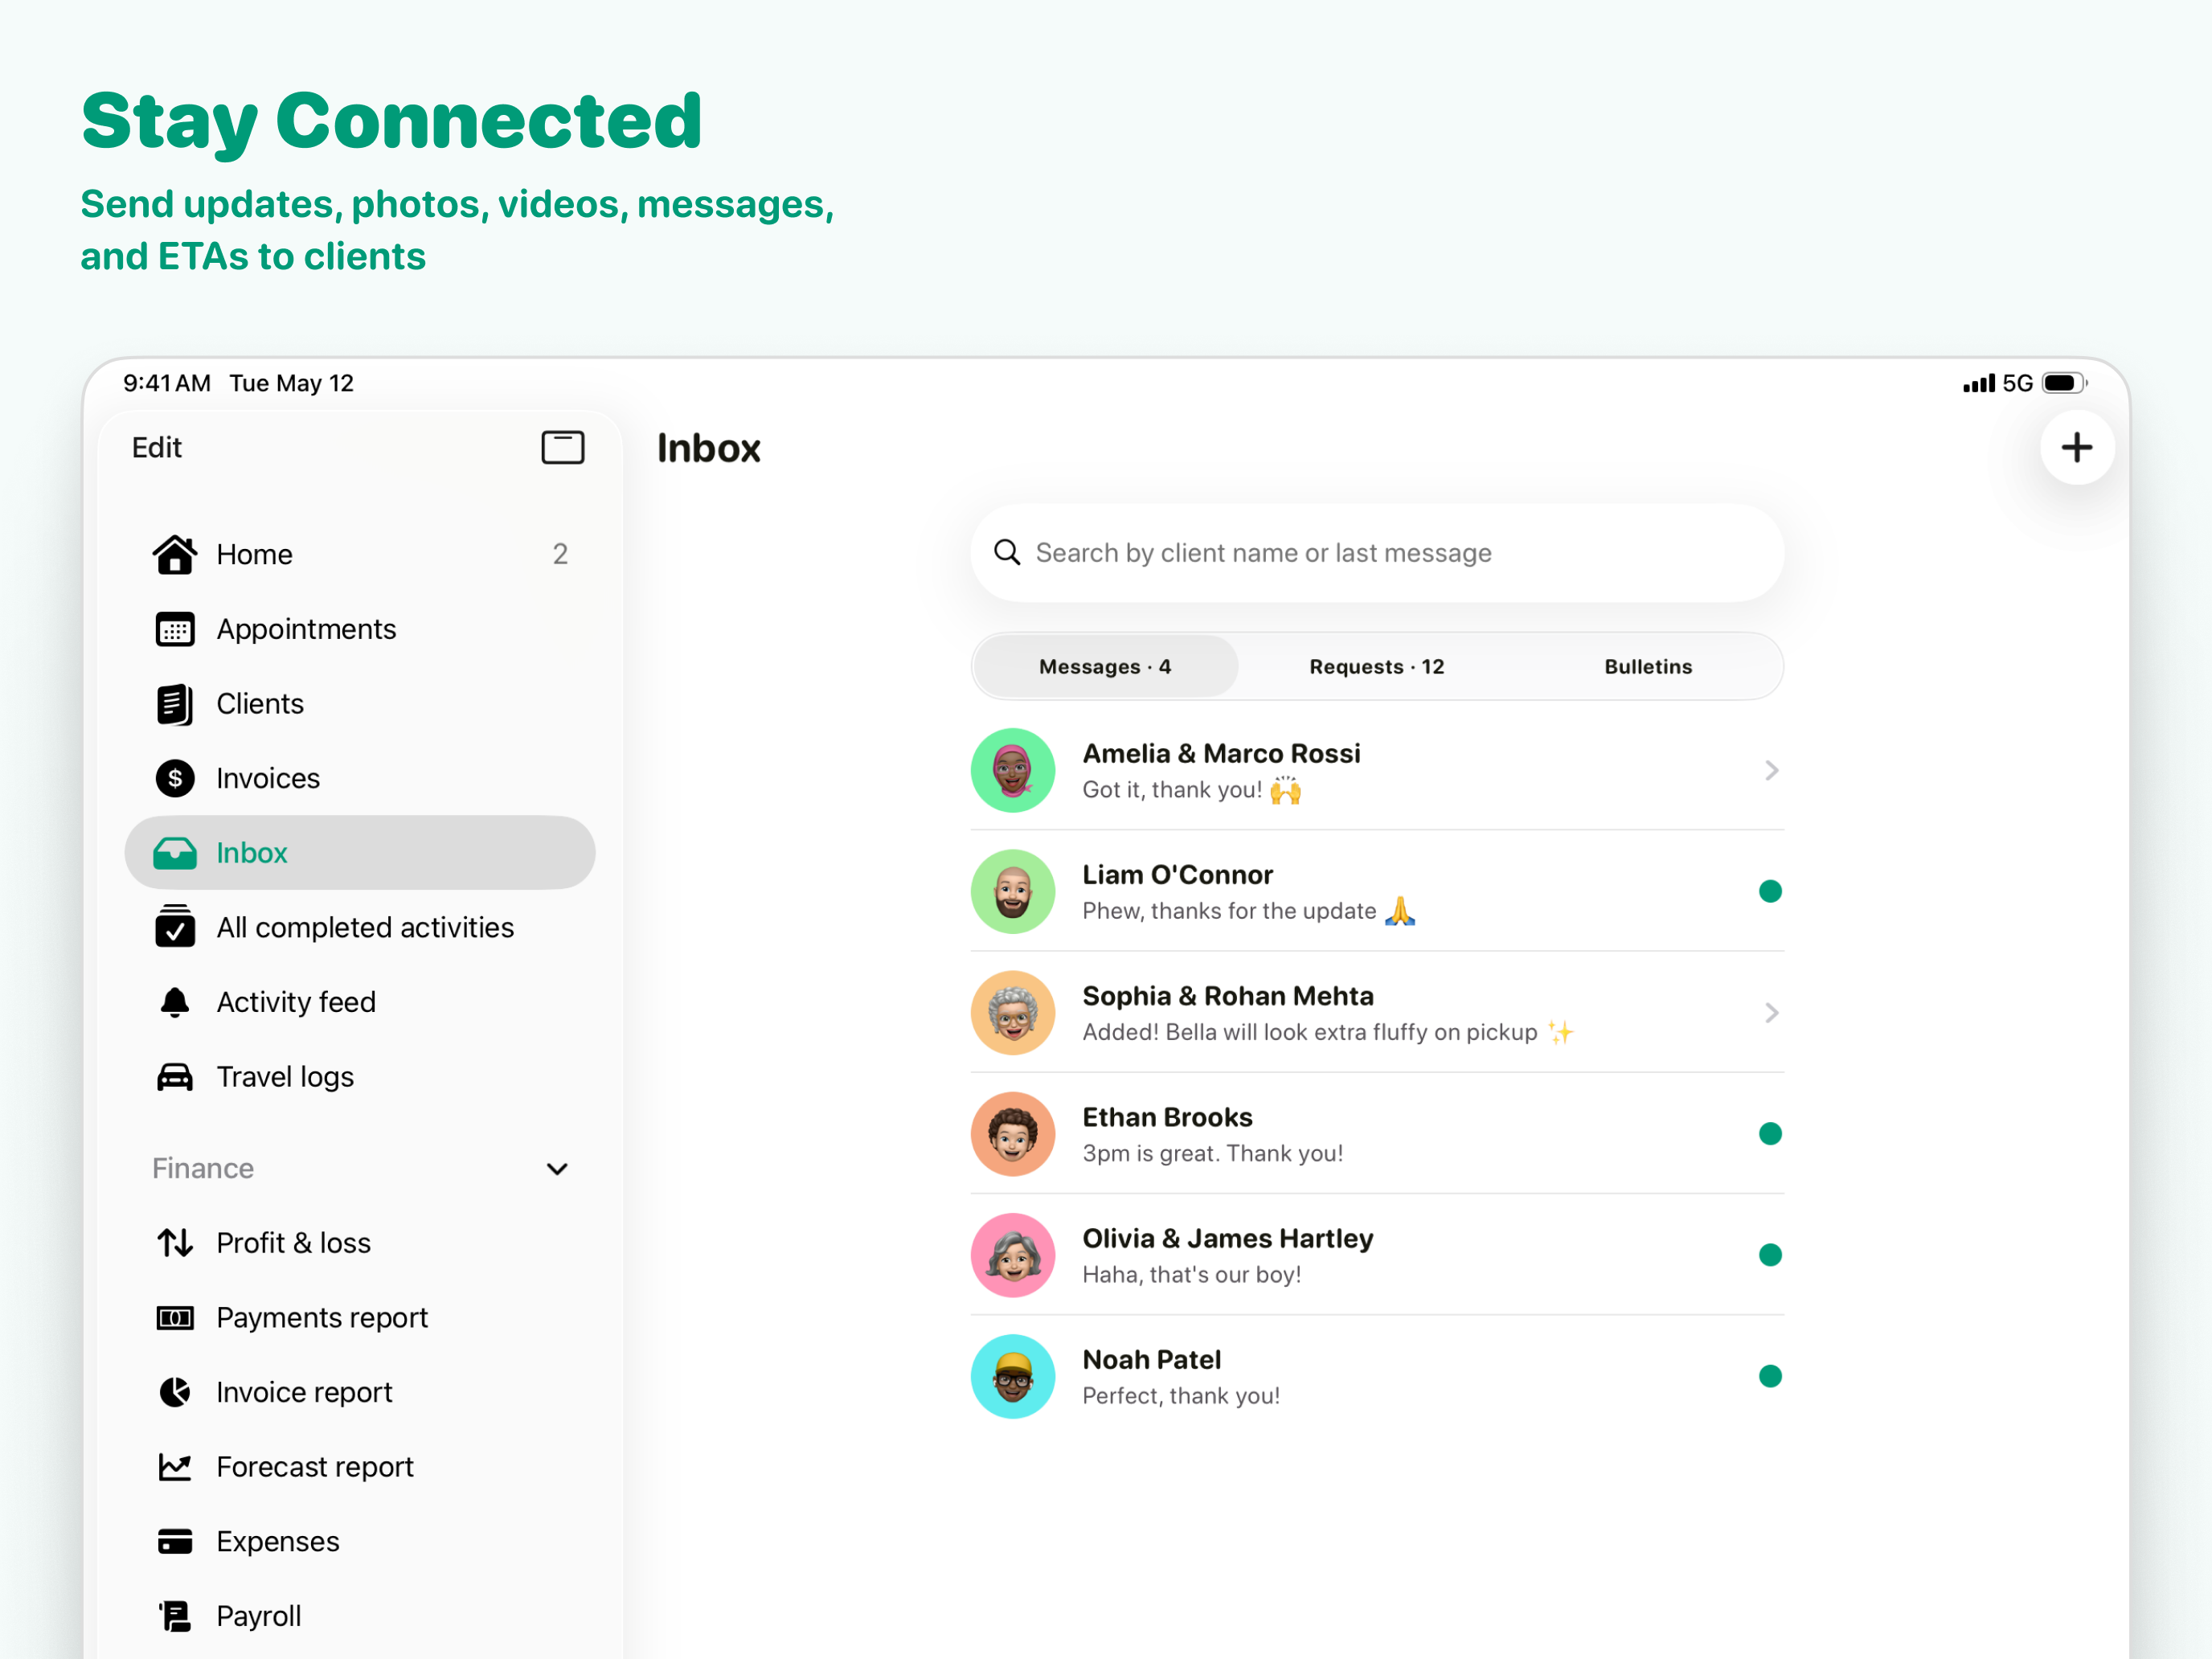The image size is (2212, 1659).
Task: Click the All completed activities checkmark icon
Action: coord(175,926)
